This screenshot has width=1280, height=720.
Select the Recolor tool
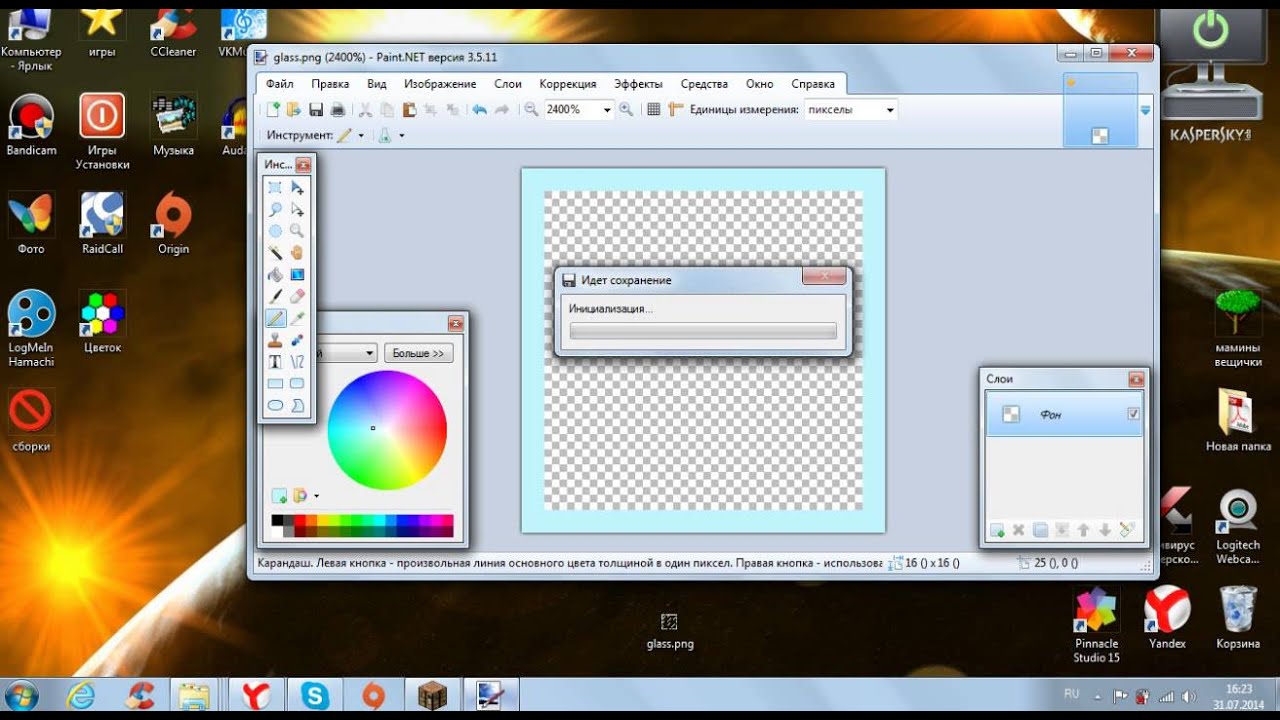(297, 341)
